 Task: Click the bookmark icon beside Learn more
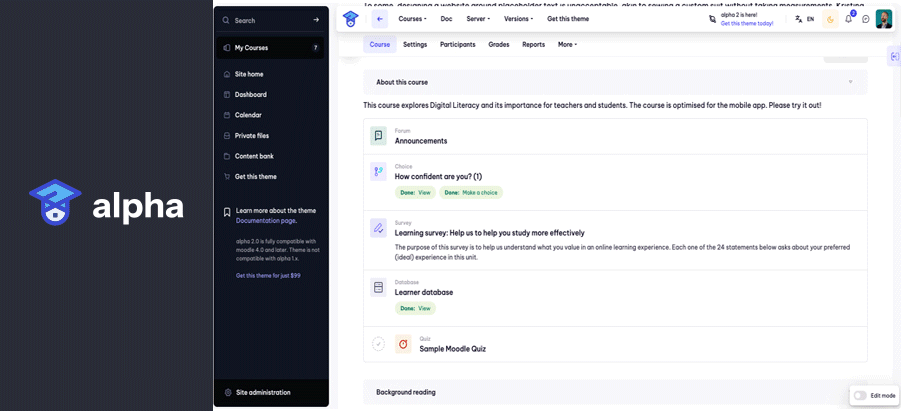[x=227, y=212]
